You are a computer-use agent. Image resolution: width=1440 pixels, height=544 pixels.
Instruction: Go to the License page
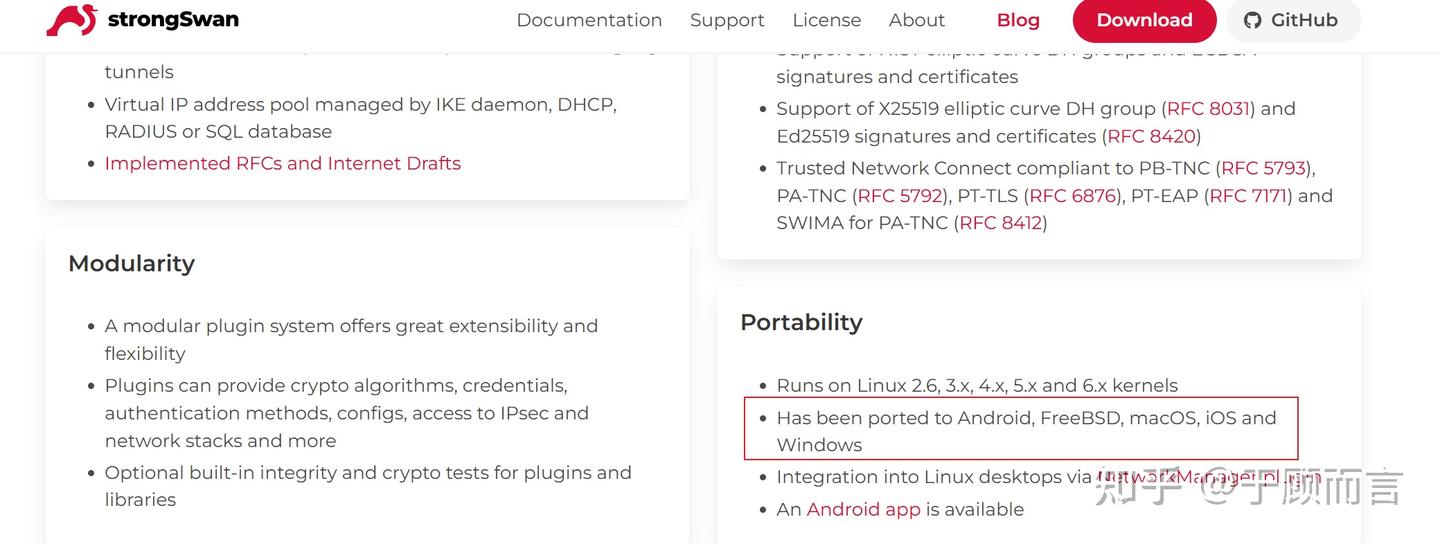(x=826, y=20)
